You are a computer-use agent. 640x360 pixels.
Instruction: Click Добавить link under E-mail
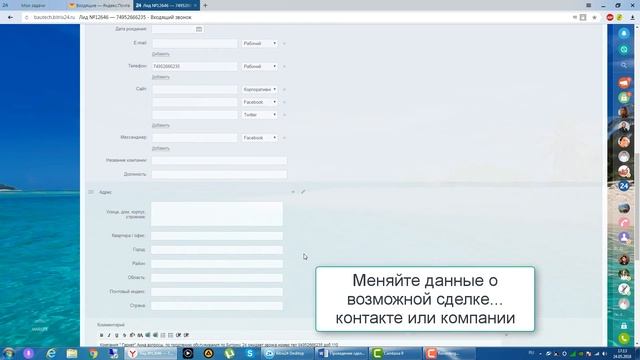point(160,54)
